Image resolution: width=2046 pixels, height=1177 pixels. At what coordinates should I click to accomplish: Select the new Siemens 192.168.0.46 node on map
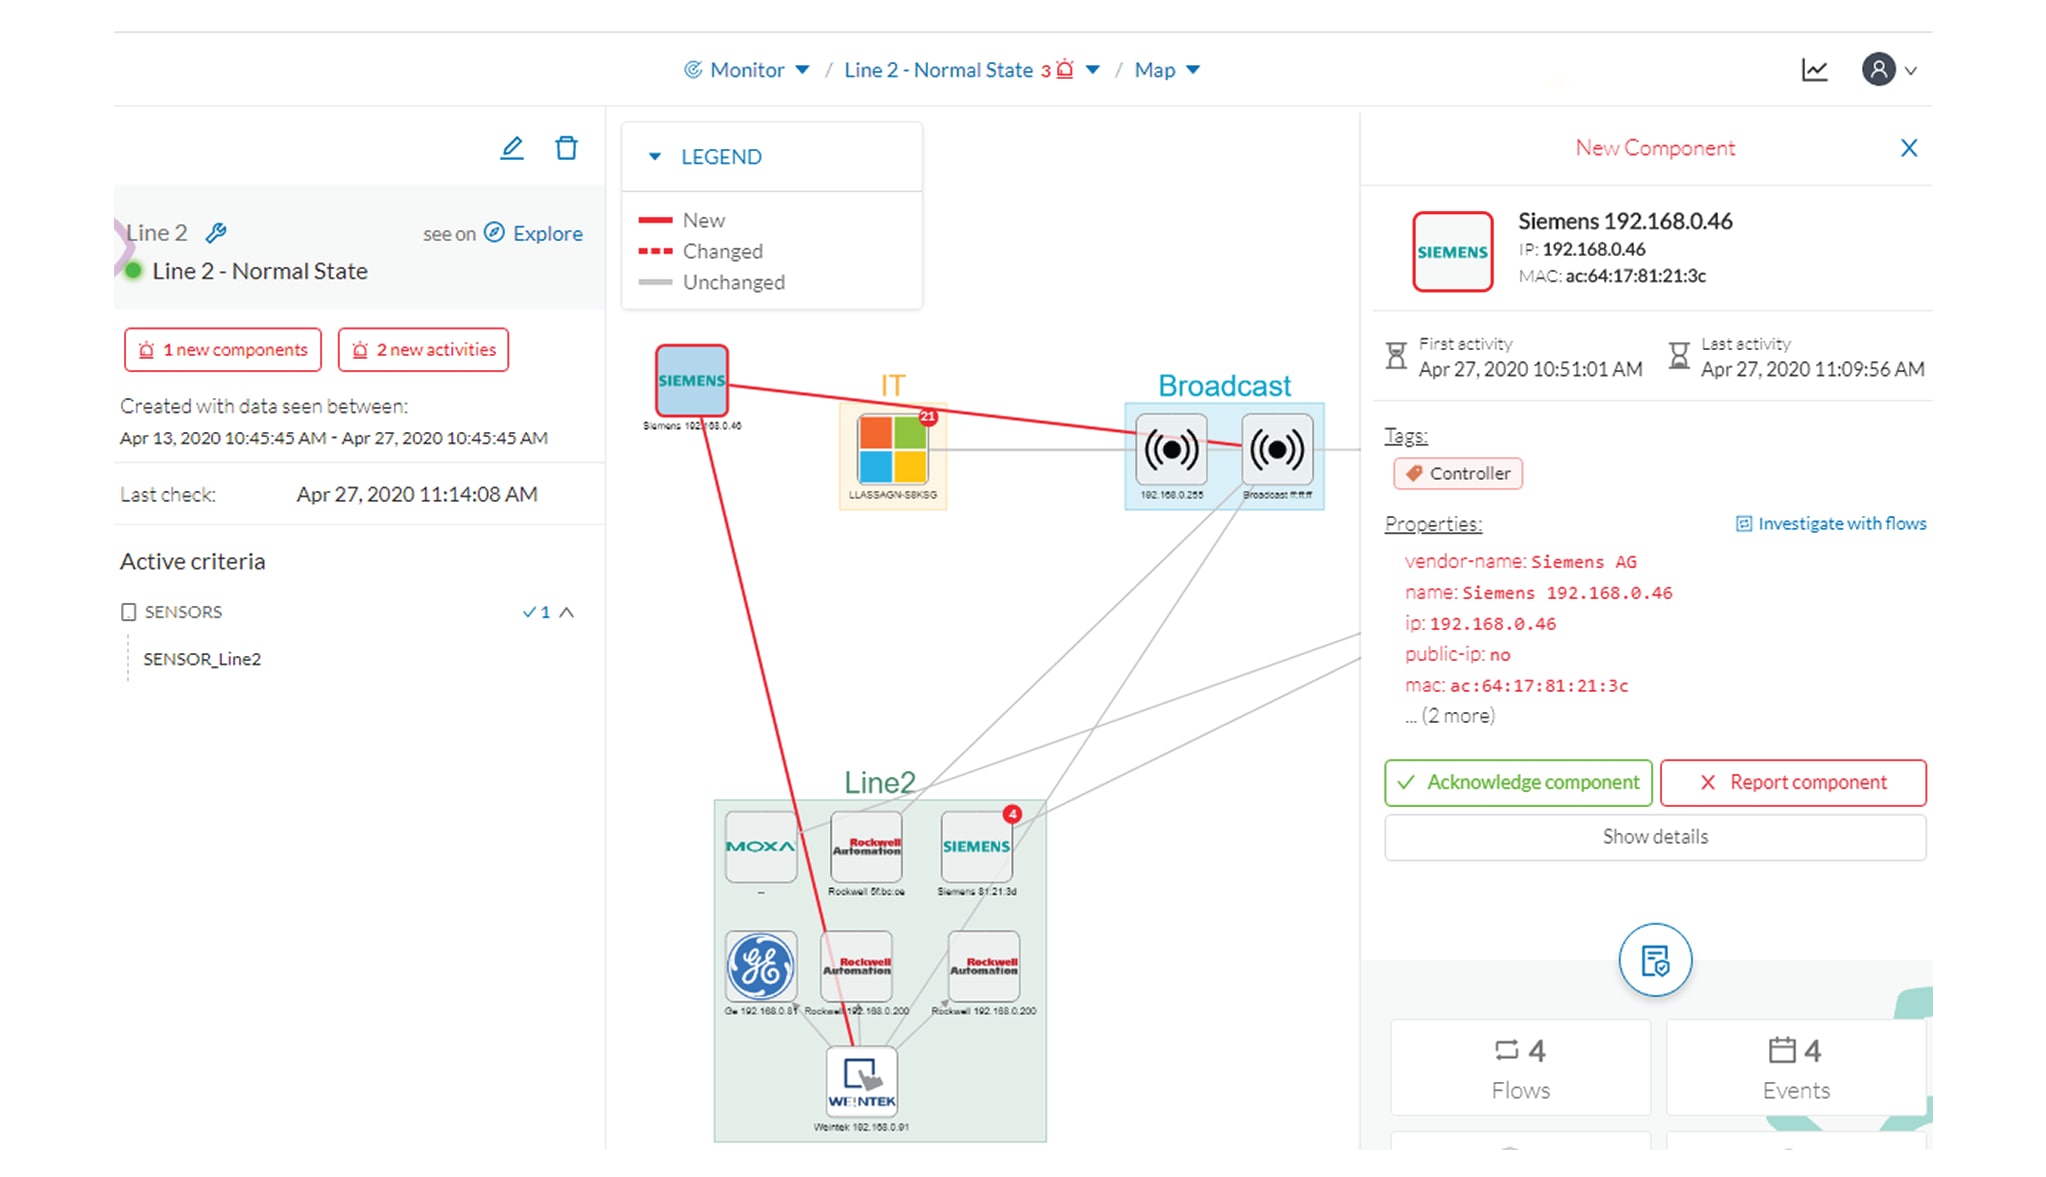[691, 381]
